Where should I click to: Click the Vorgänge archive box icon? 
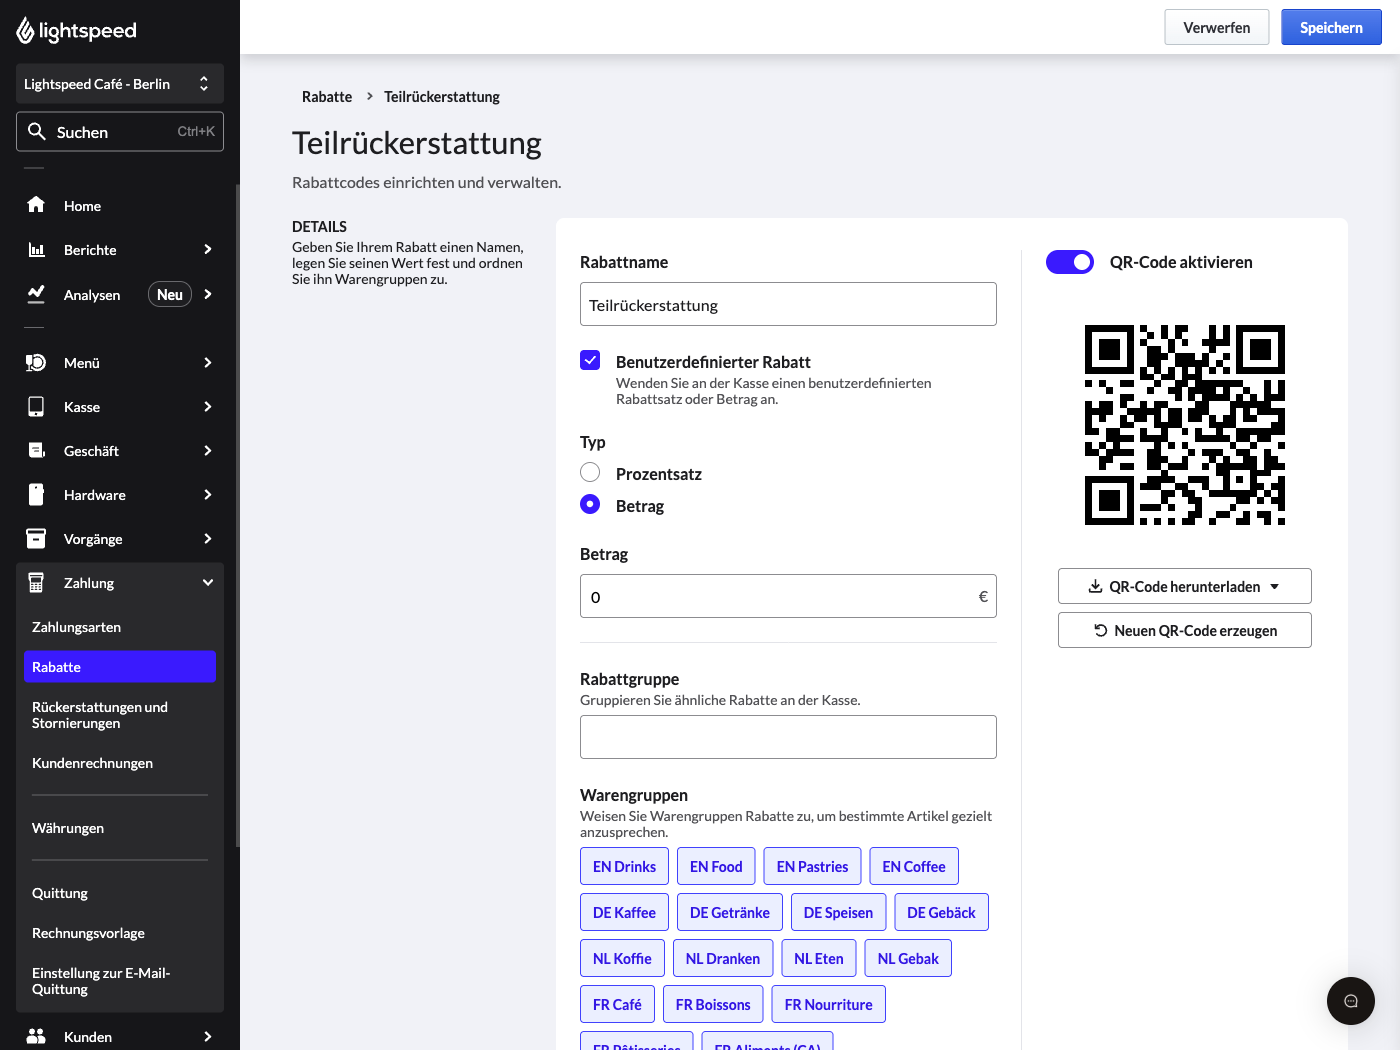(x=36, y=538)
